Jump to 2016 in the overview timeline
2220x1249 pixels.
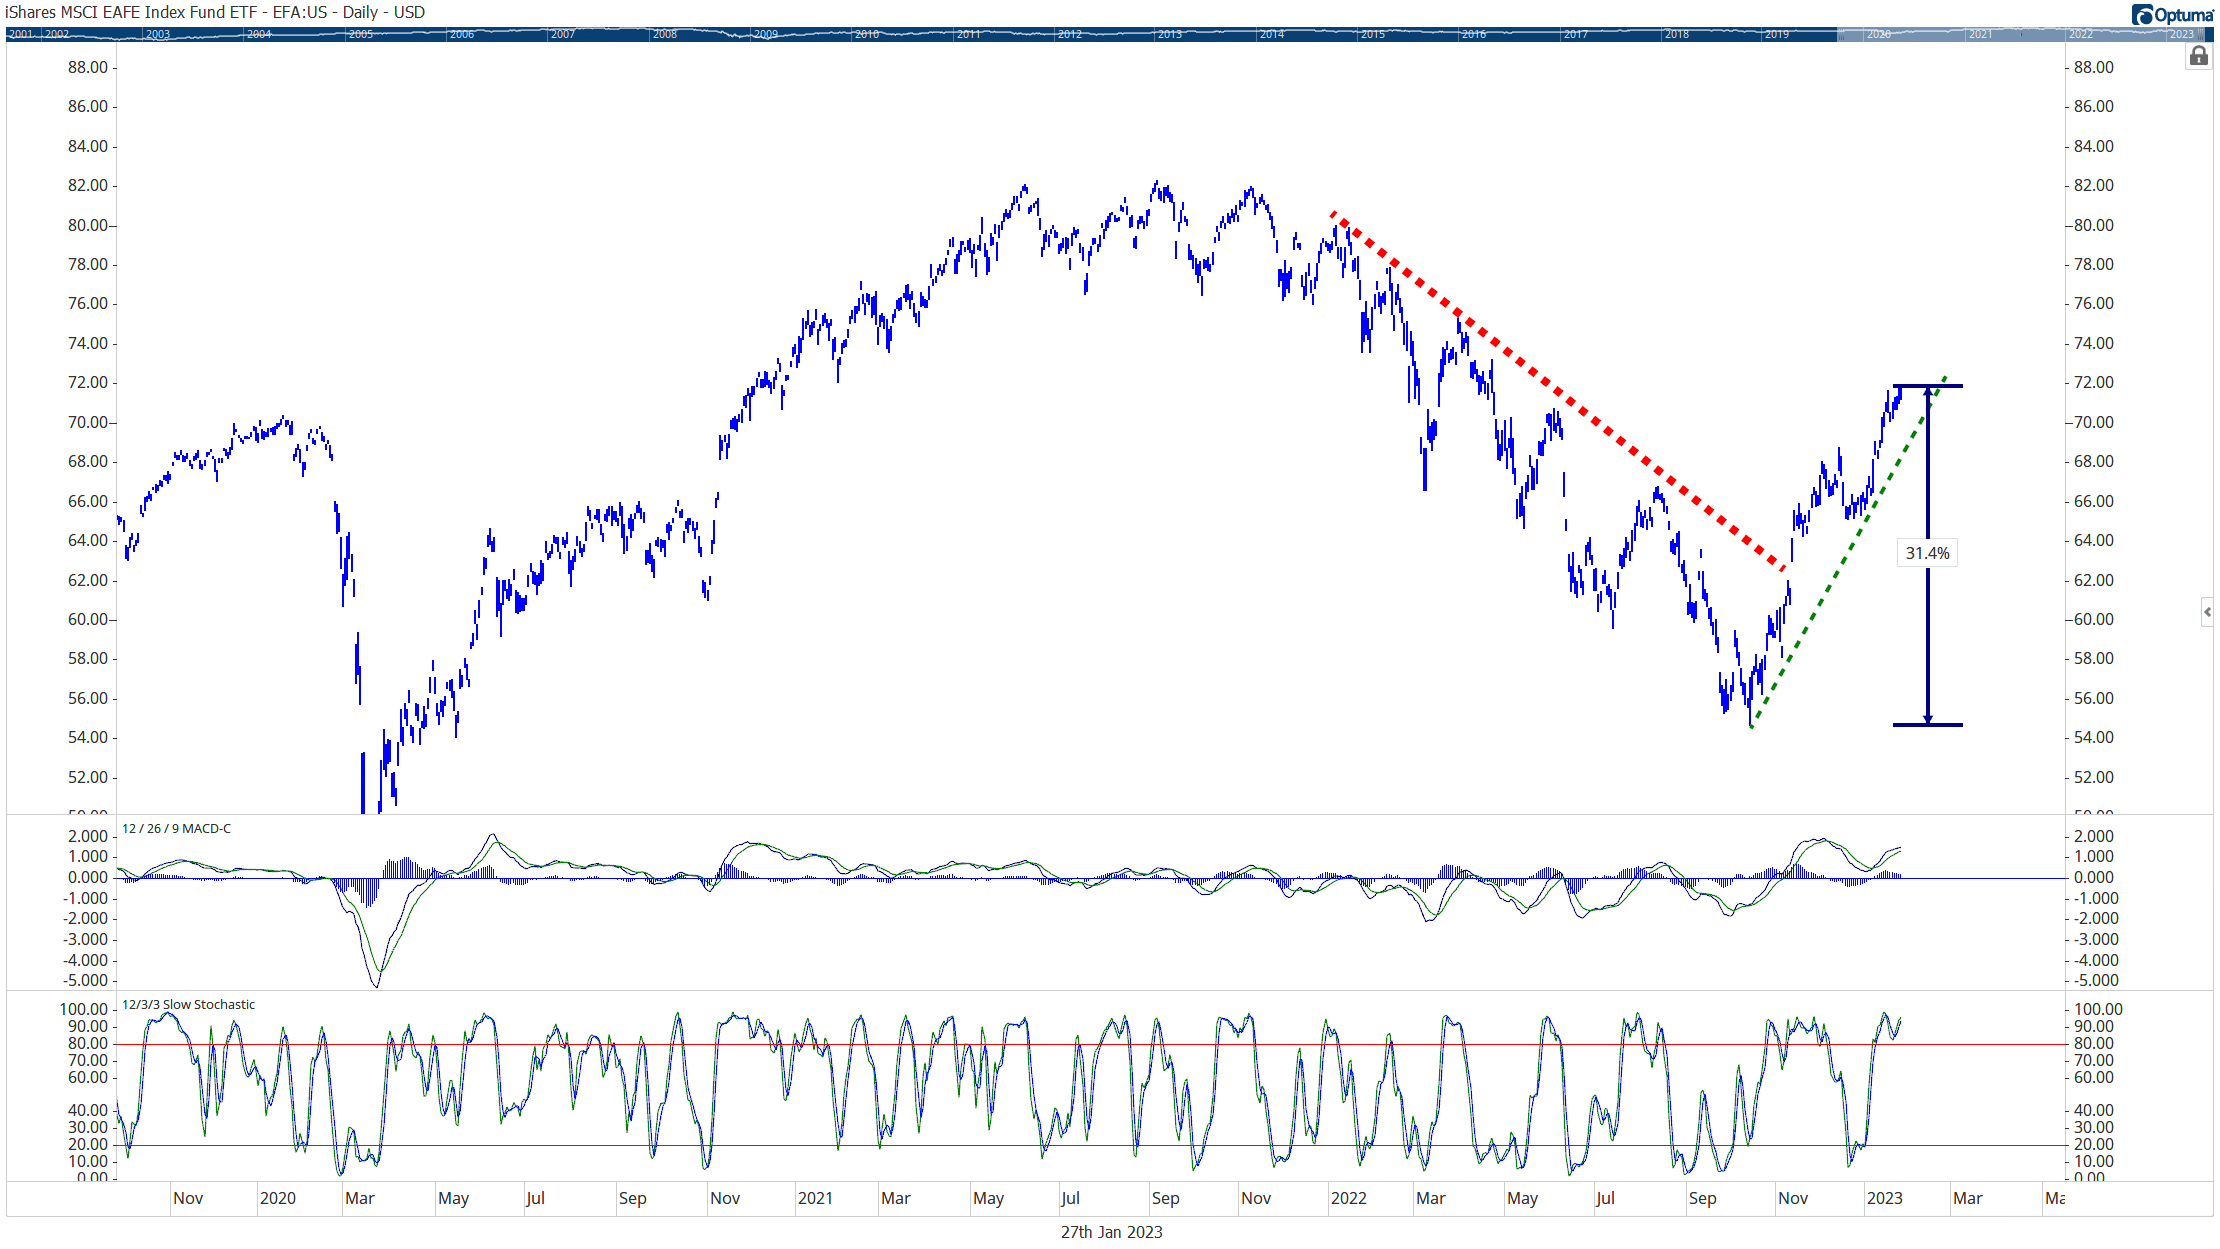point(1474,34)
